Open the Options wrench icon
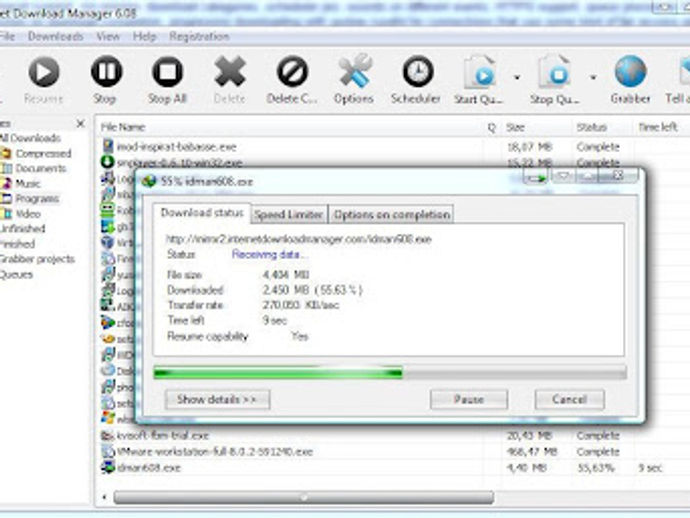 (x=355, y=70)
